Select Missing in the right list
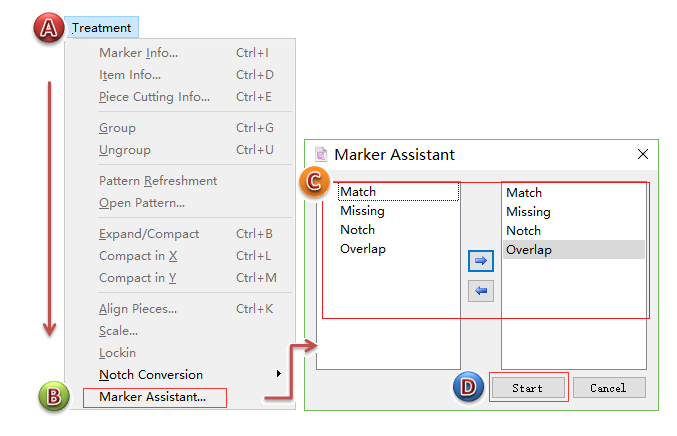 pyautogui.click(x=528, y=212)
